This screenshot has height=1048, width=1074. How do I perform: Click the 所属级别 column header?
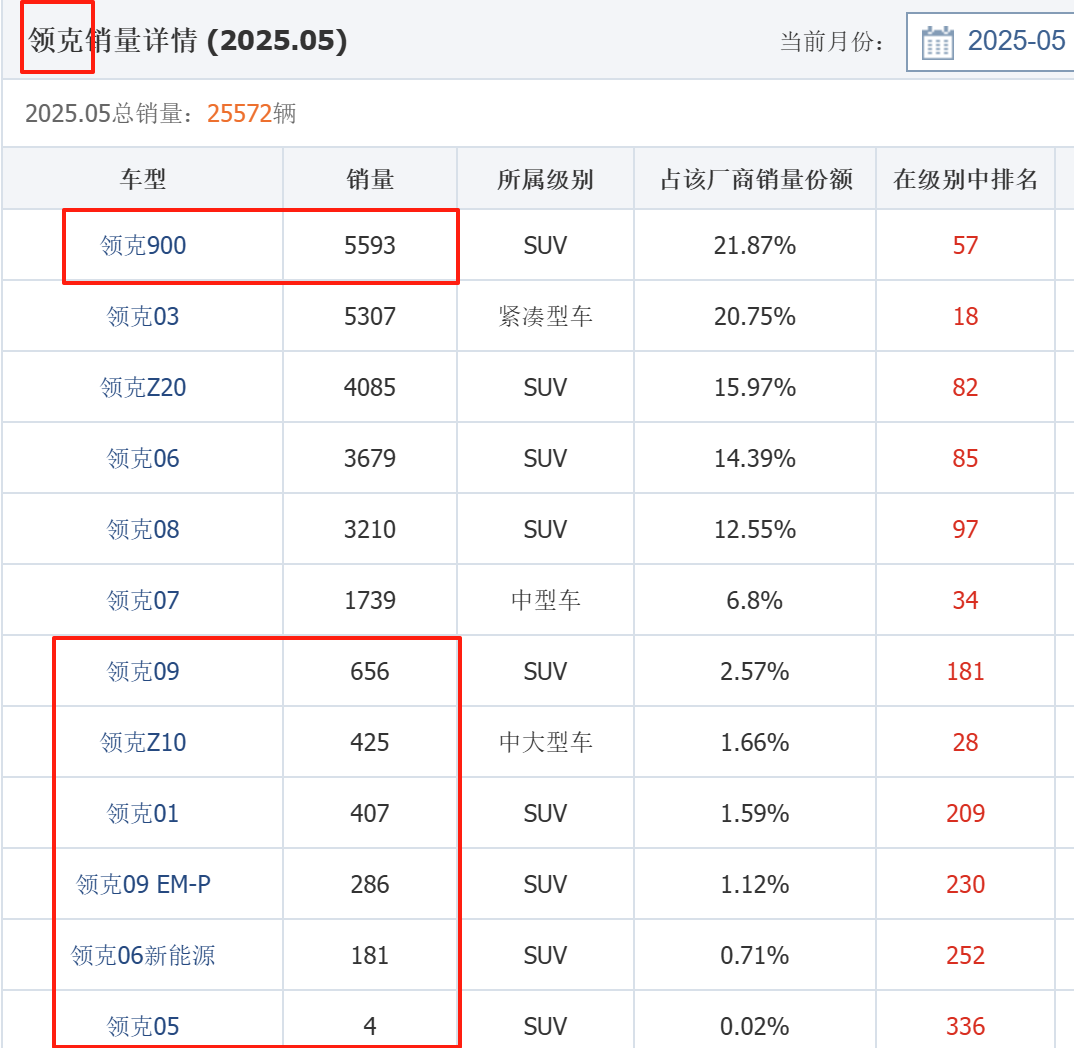click(545, 179)
